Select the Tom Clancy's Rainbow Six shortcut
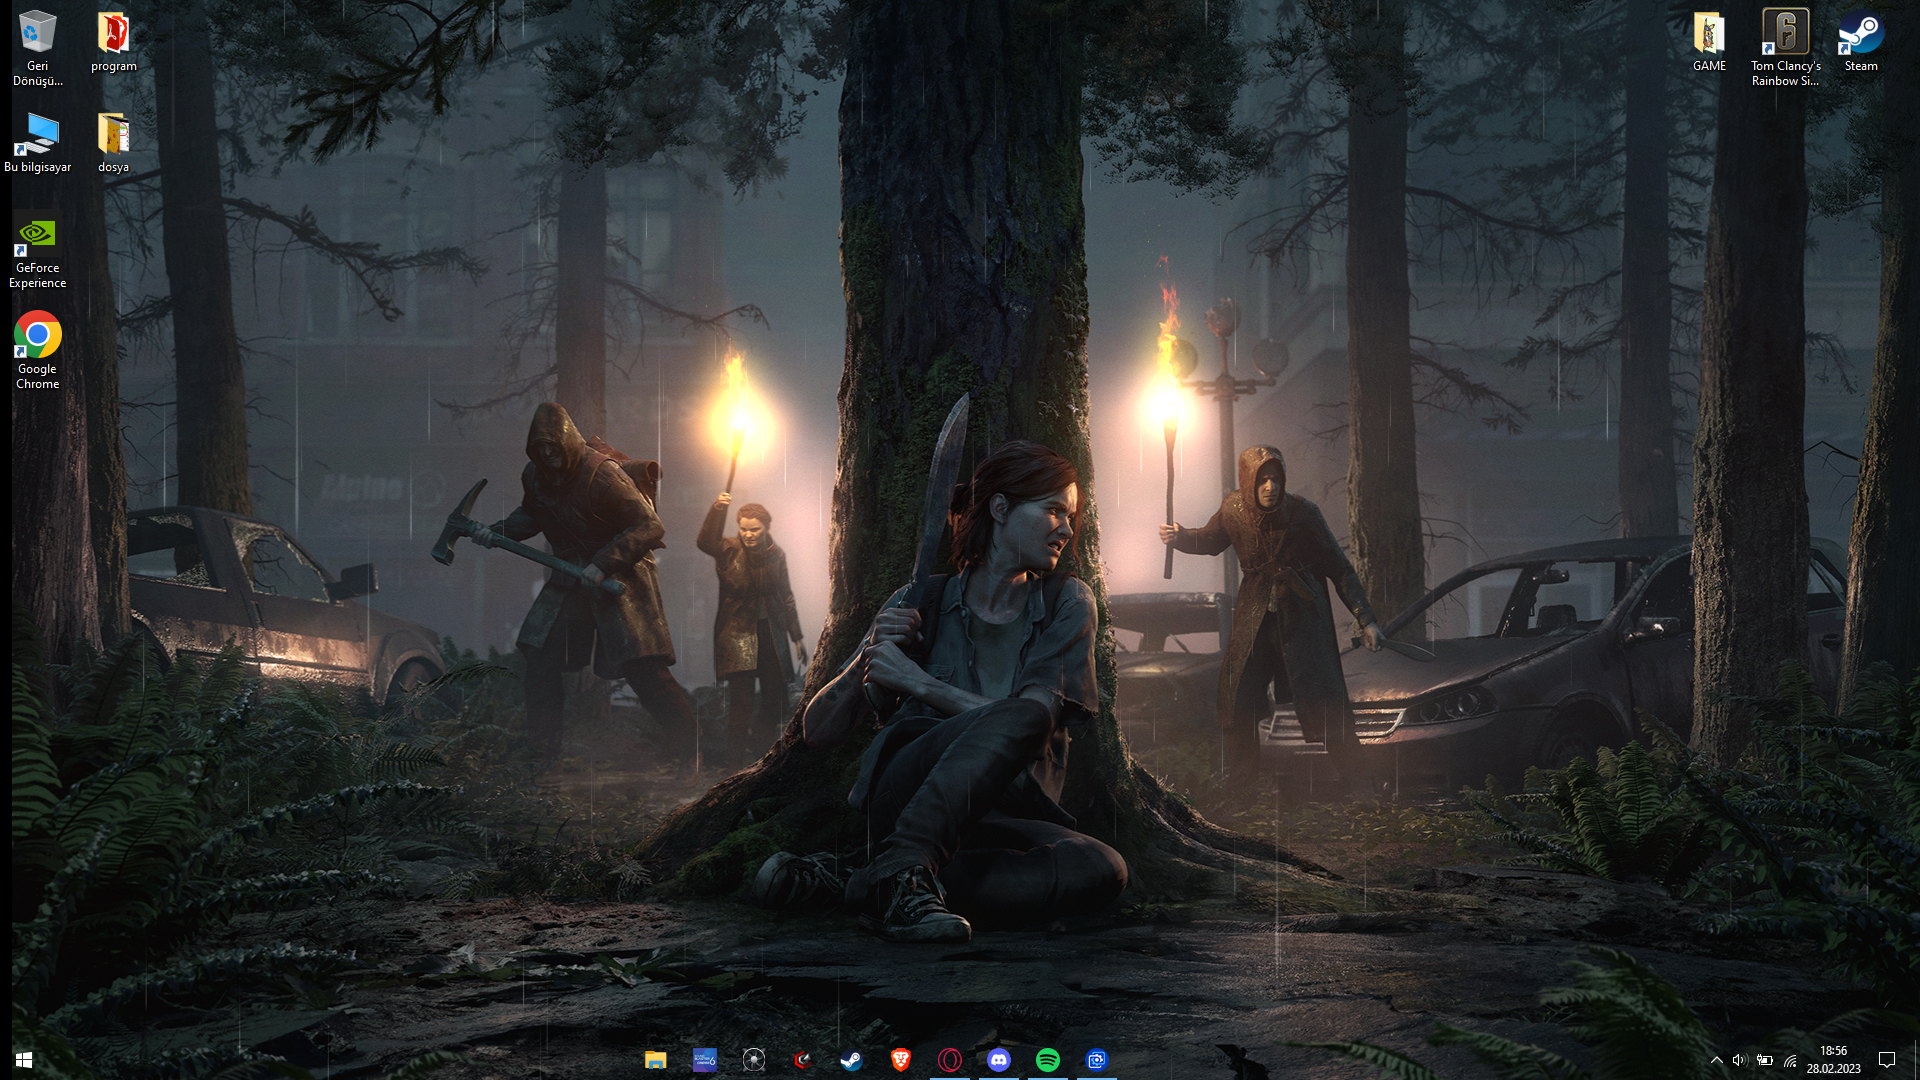 tap(1786, 47)
